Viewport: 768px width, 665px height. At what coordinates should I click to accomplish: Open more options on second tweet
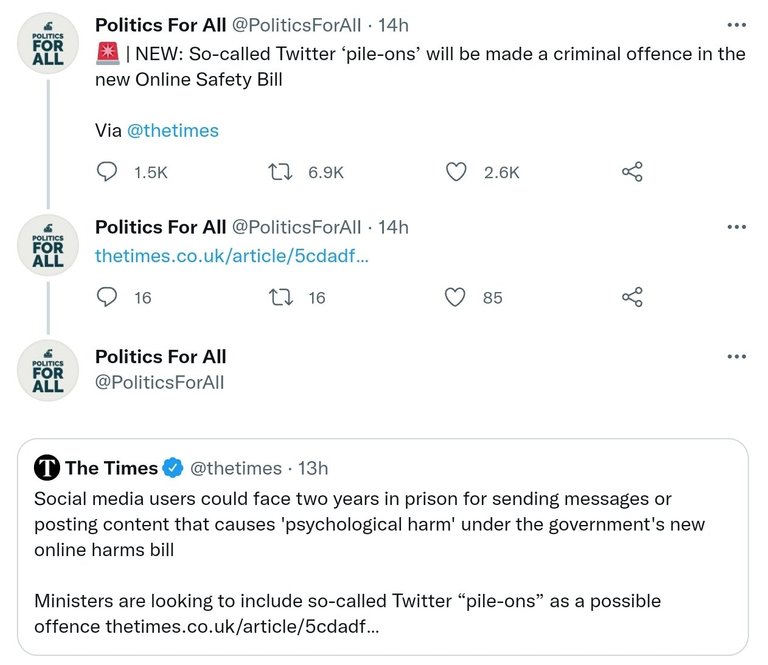coord(737,227)
